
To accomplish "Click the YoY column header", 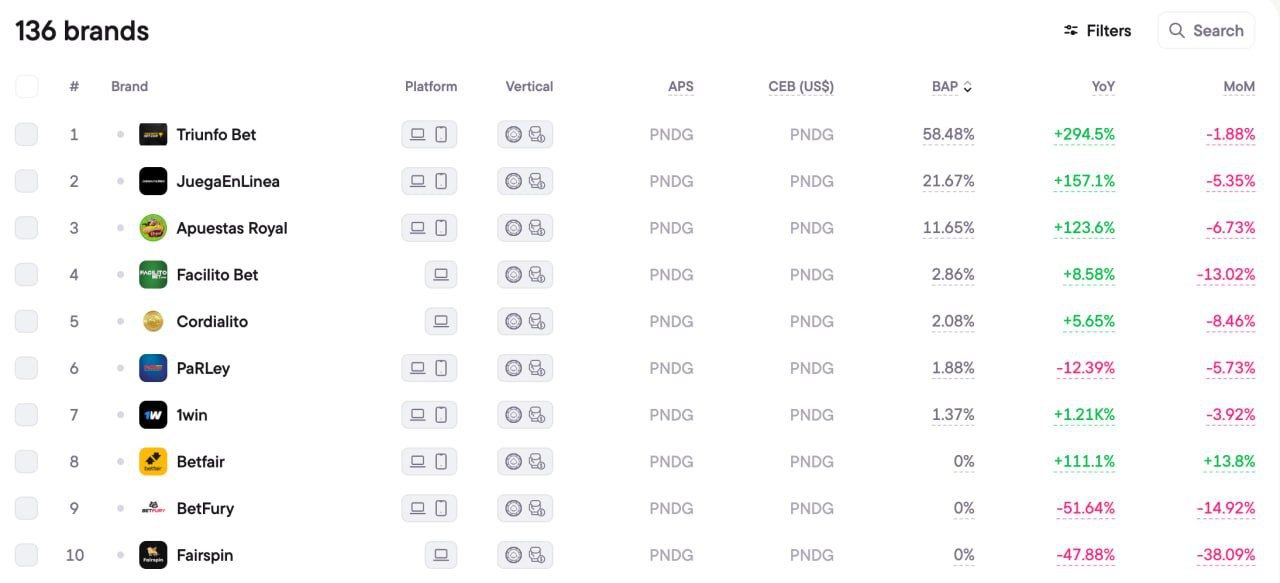I will pyautogui.click(x=1103, y=86).
